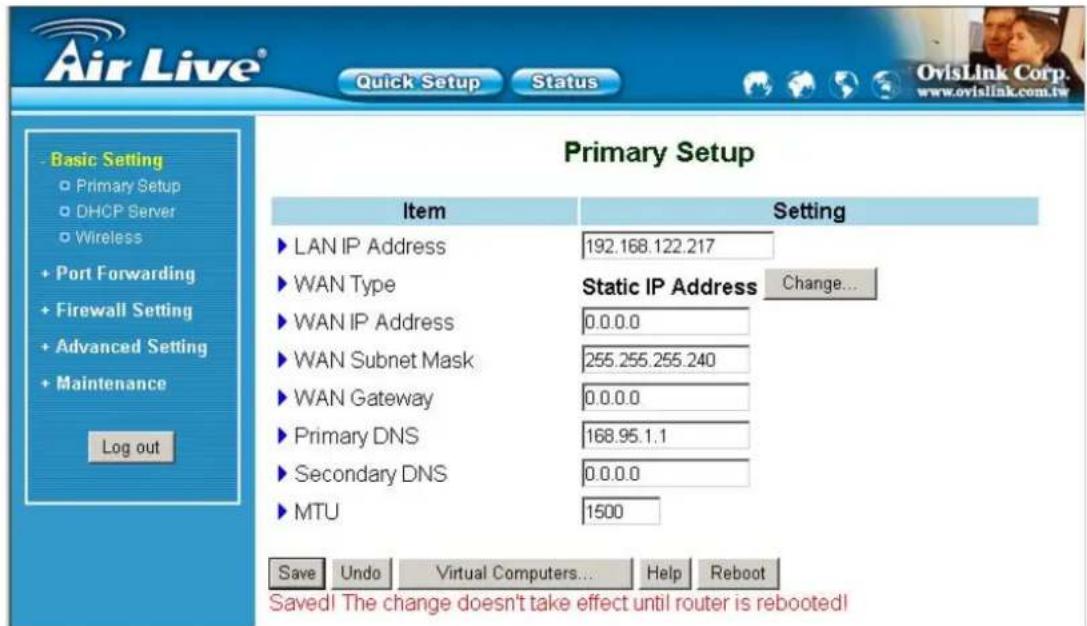Click the WAN IP Address field
Image resolution: width=1087 pixels, height=626 pixels.
(x=666, y=322)
